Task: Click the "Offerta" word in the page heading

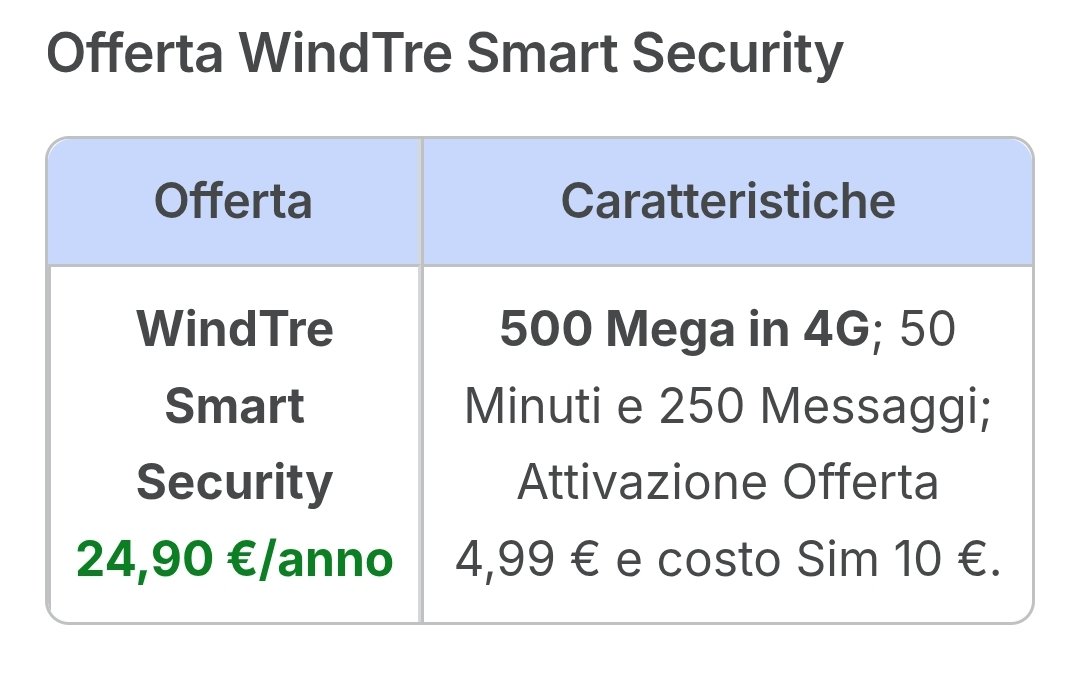Action: 135,56
